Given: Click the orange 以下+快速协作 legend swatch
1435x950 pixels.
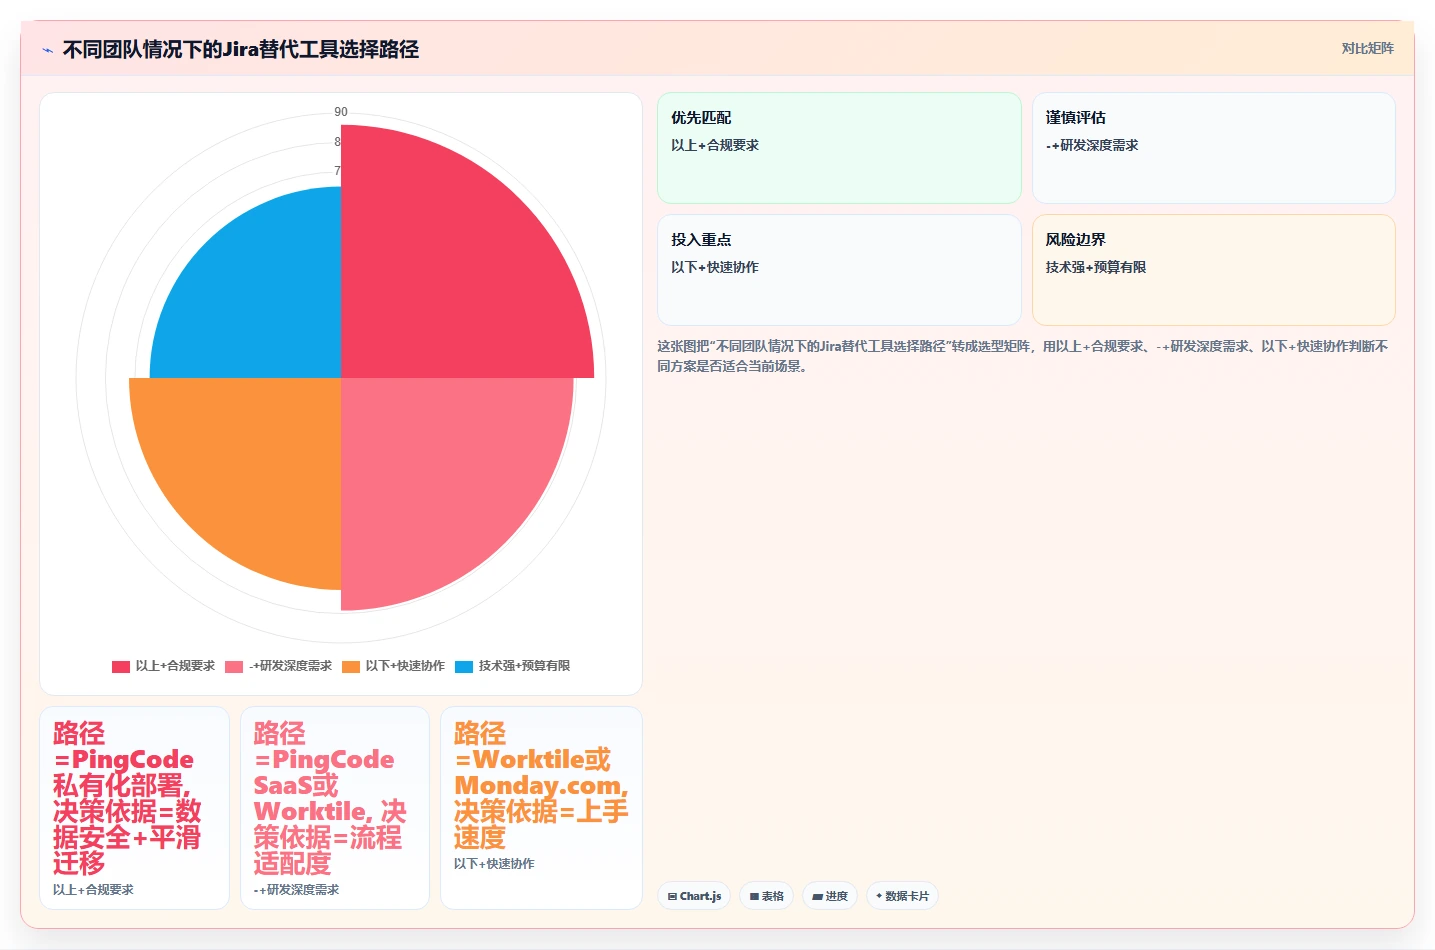Looking at the screenshot, I should tap(351, 666).
